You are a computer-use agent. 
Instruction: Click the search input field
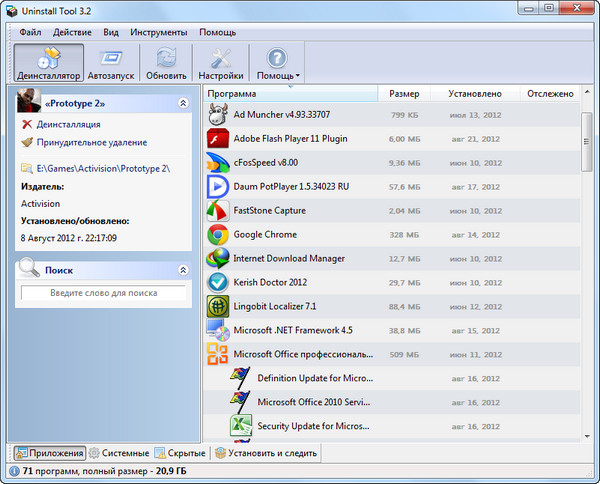[103, 293]
